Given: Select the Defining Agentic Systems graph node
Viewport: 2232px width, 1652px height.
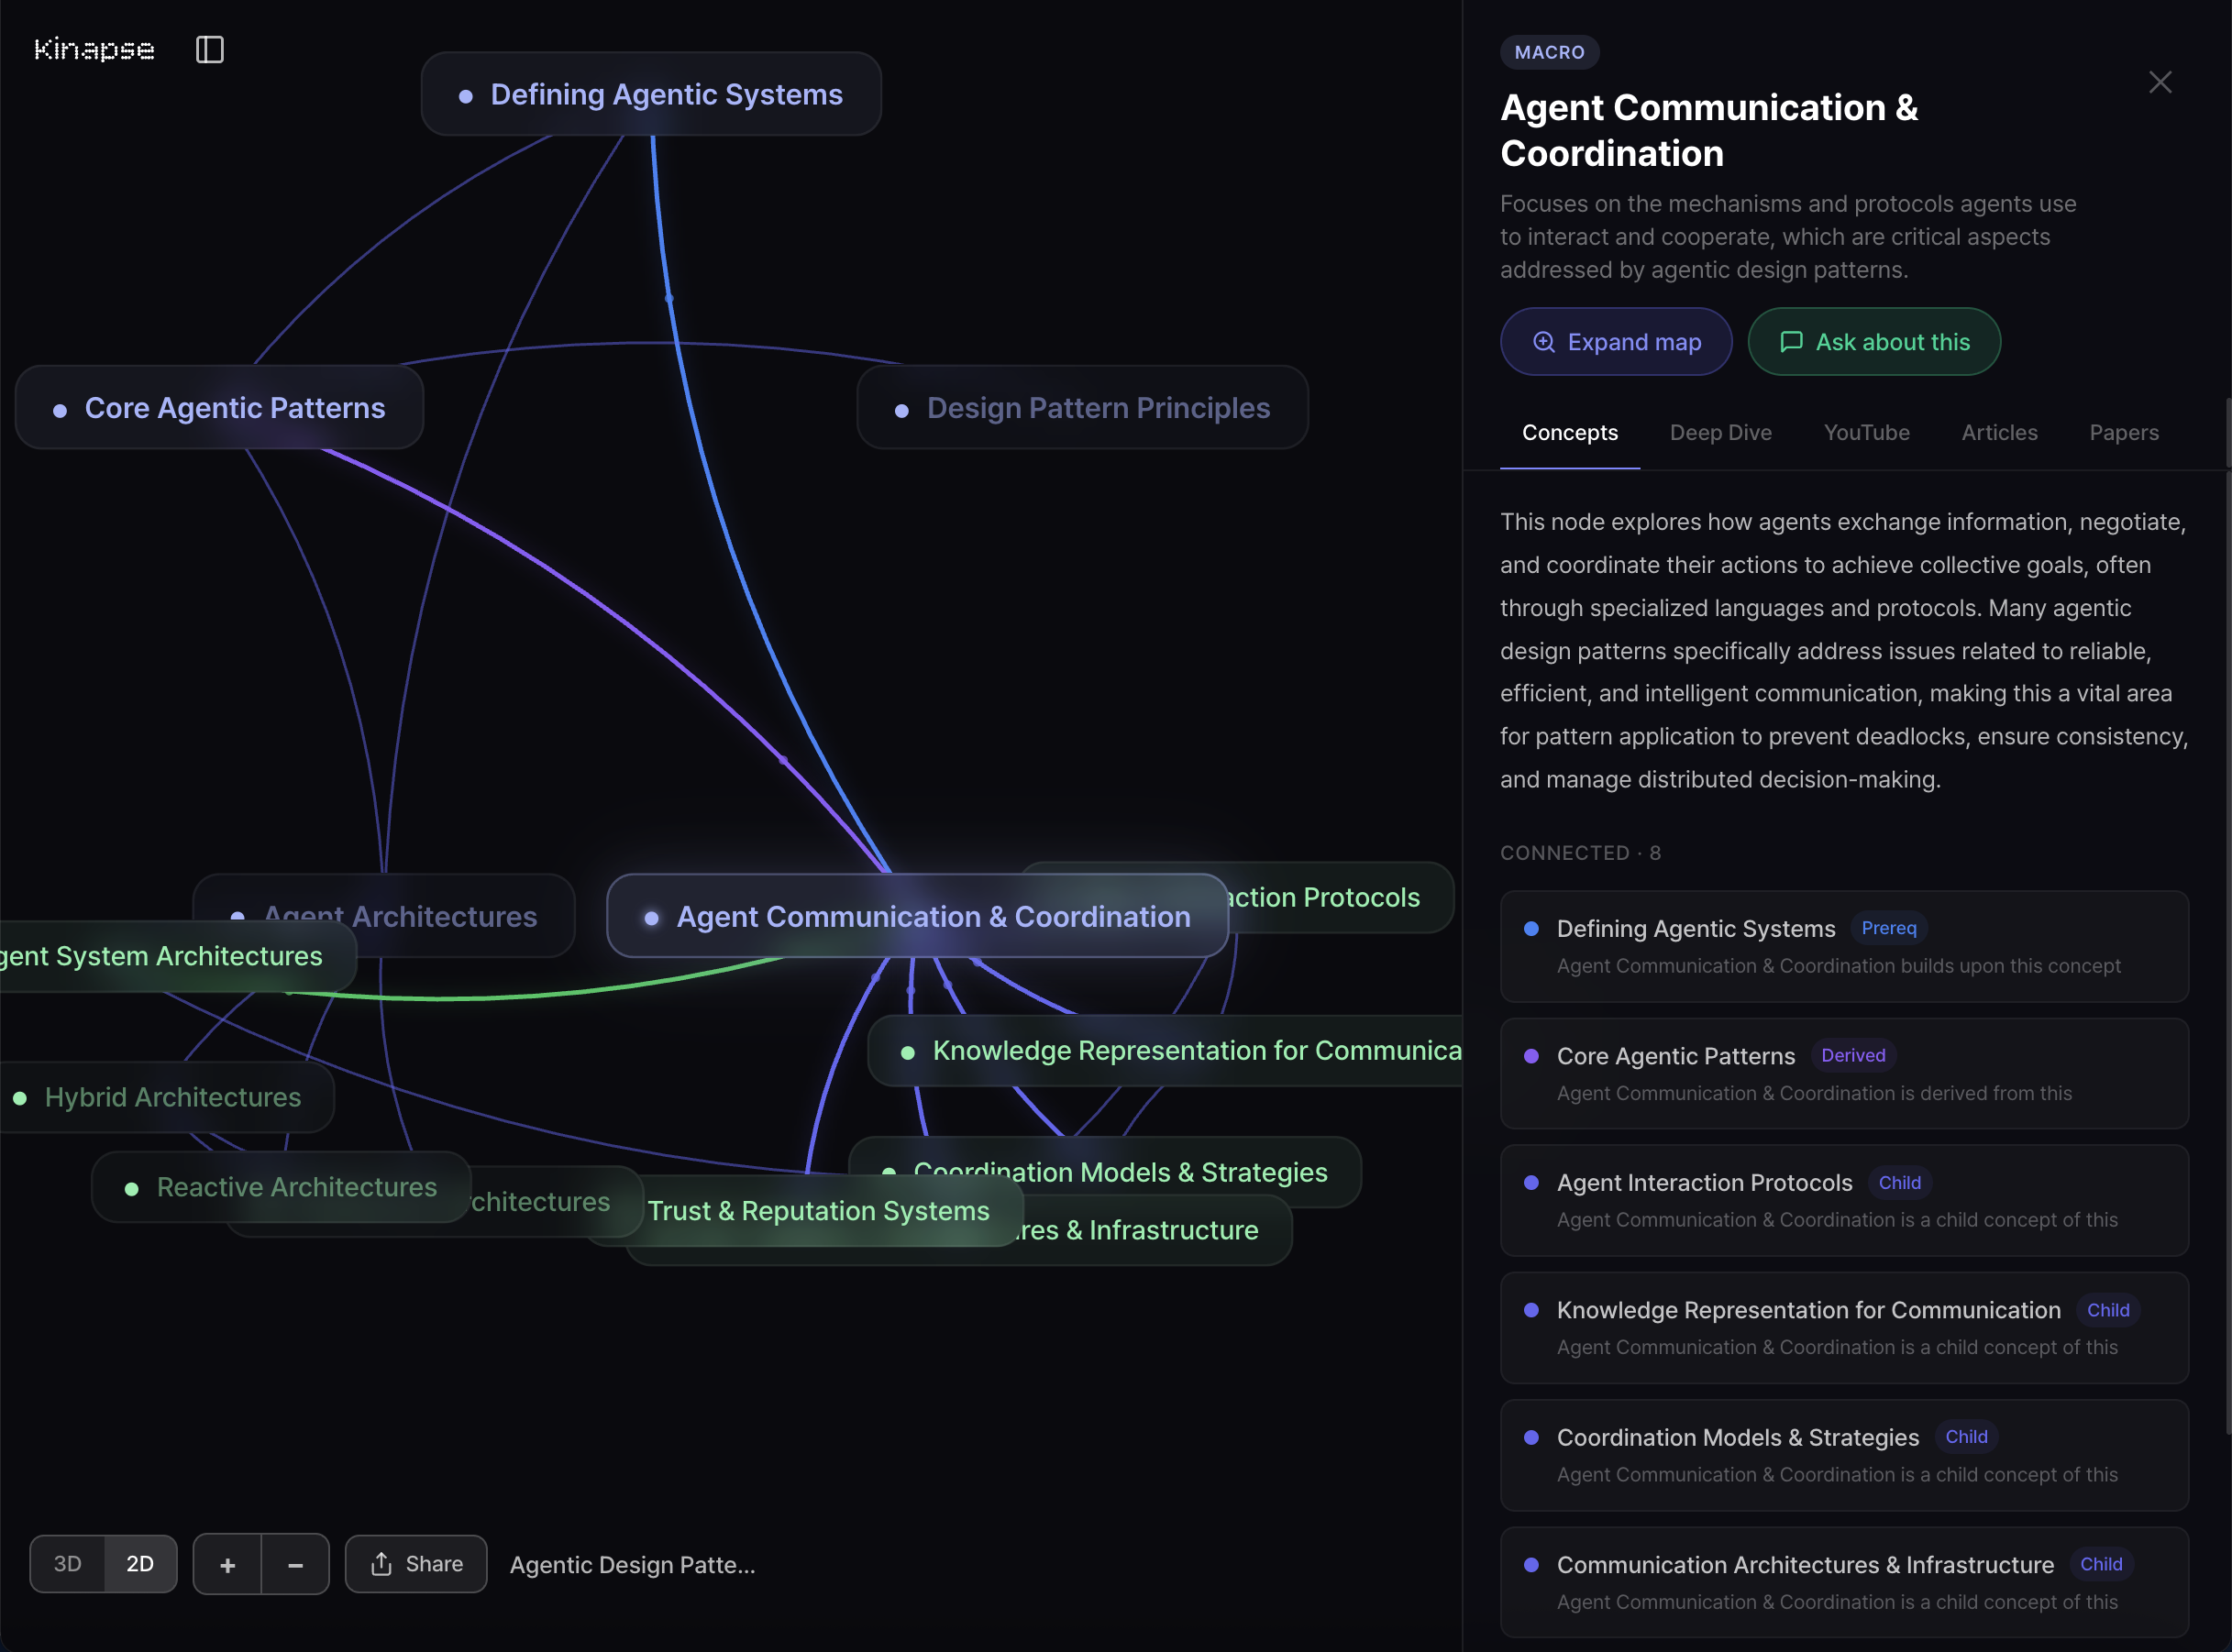Looking at the screenshot, I should pos(651,94).
